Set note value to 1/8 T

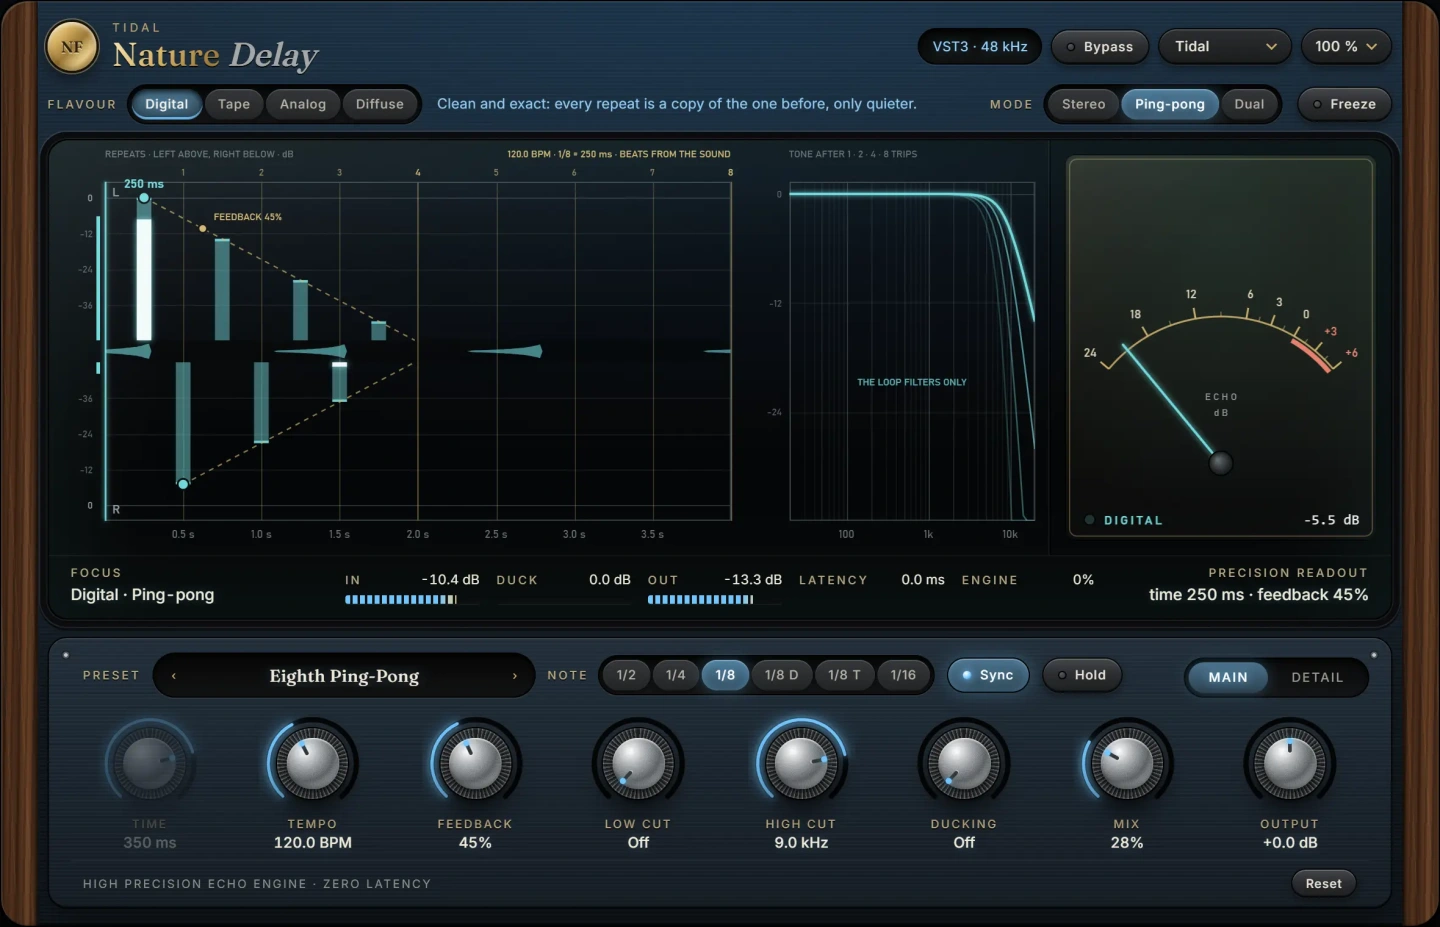click(844, 675)
